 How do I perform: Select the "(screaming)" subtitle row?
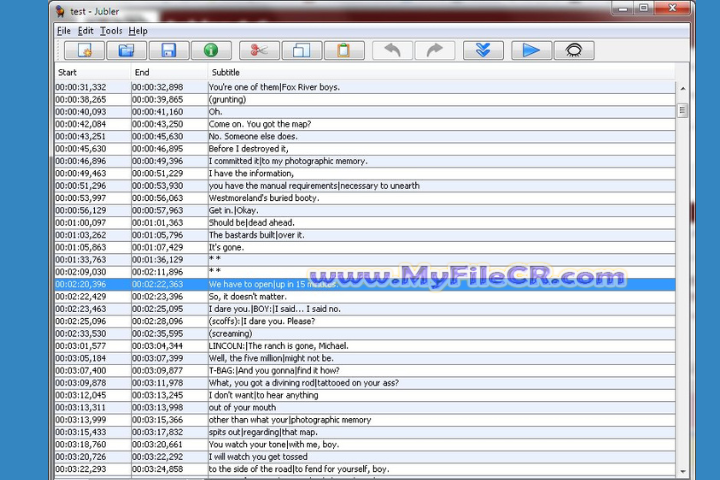coord(365,334)
